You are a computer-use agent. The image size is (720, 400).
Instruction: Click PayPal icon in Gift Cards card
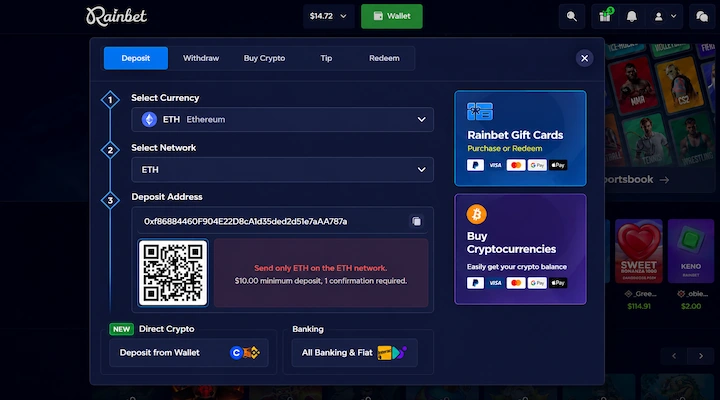(475, 165)
